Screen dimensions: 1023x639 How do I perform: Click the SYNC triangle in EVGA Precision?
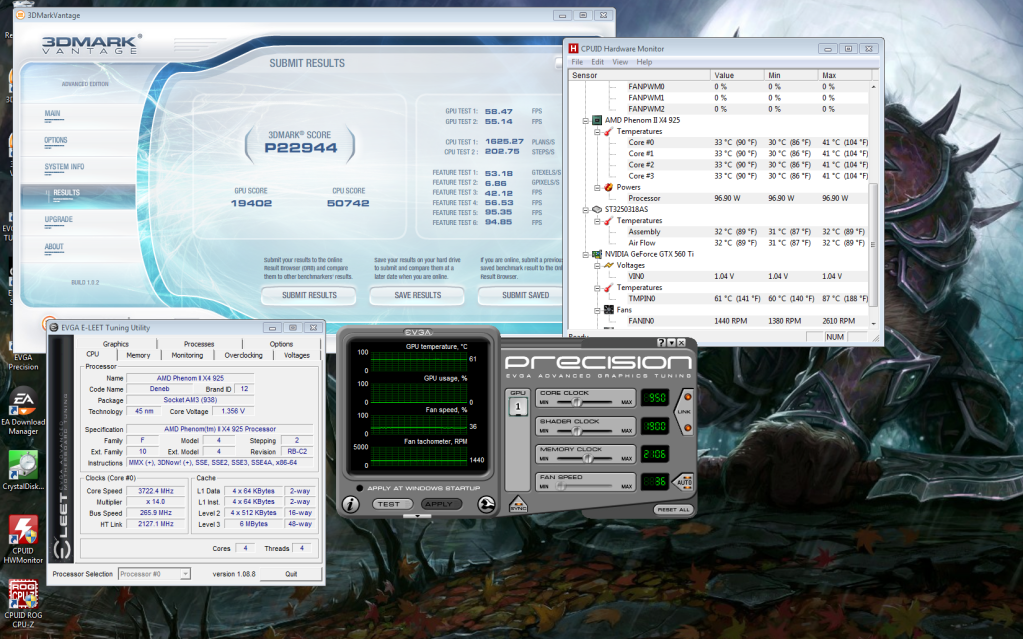pyautogui.click(x=518, y=505)
